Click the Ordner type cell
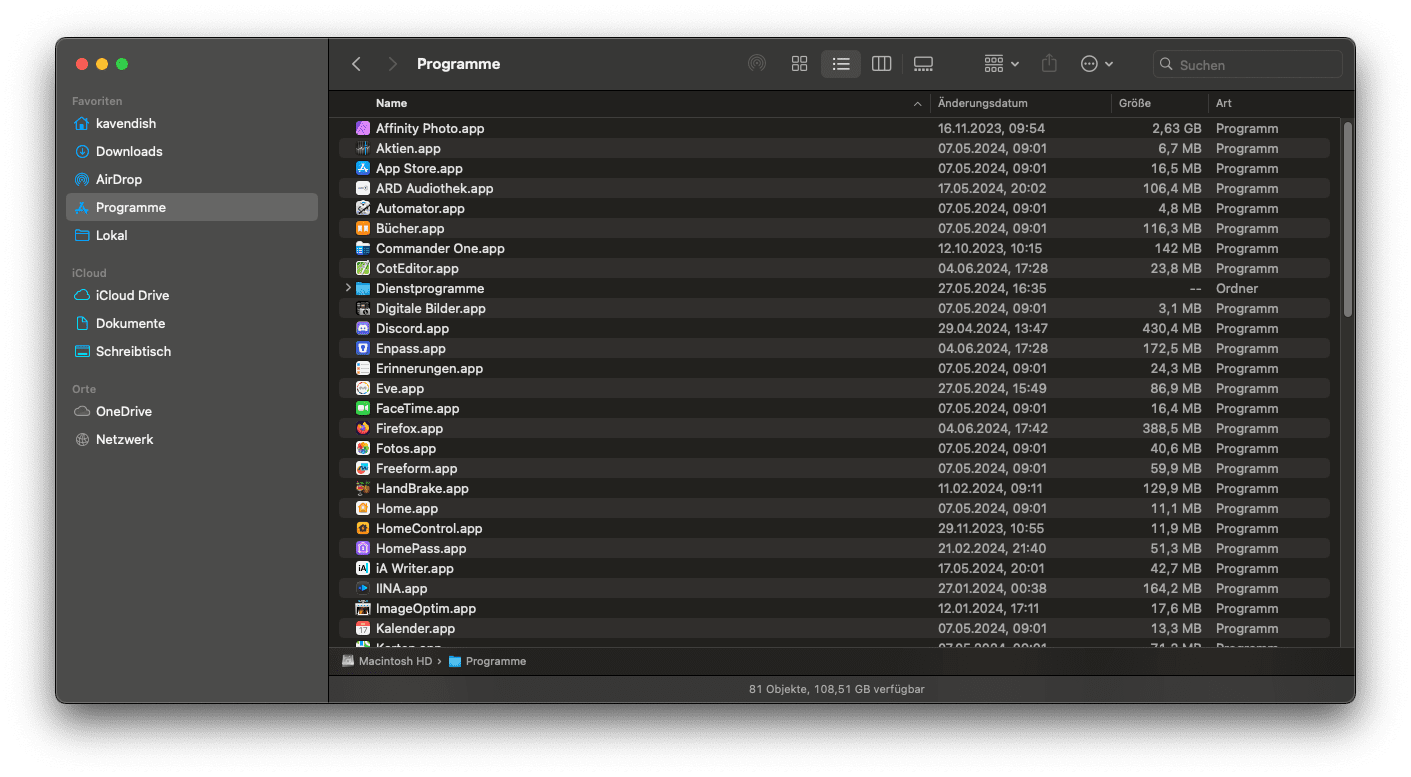Screen dimensions: 1411x777 [1237, 288]
